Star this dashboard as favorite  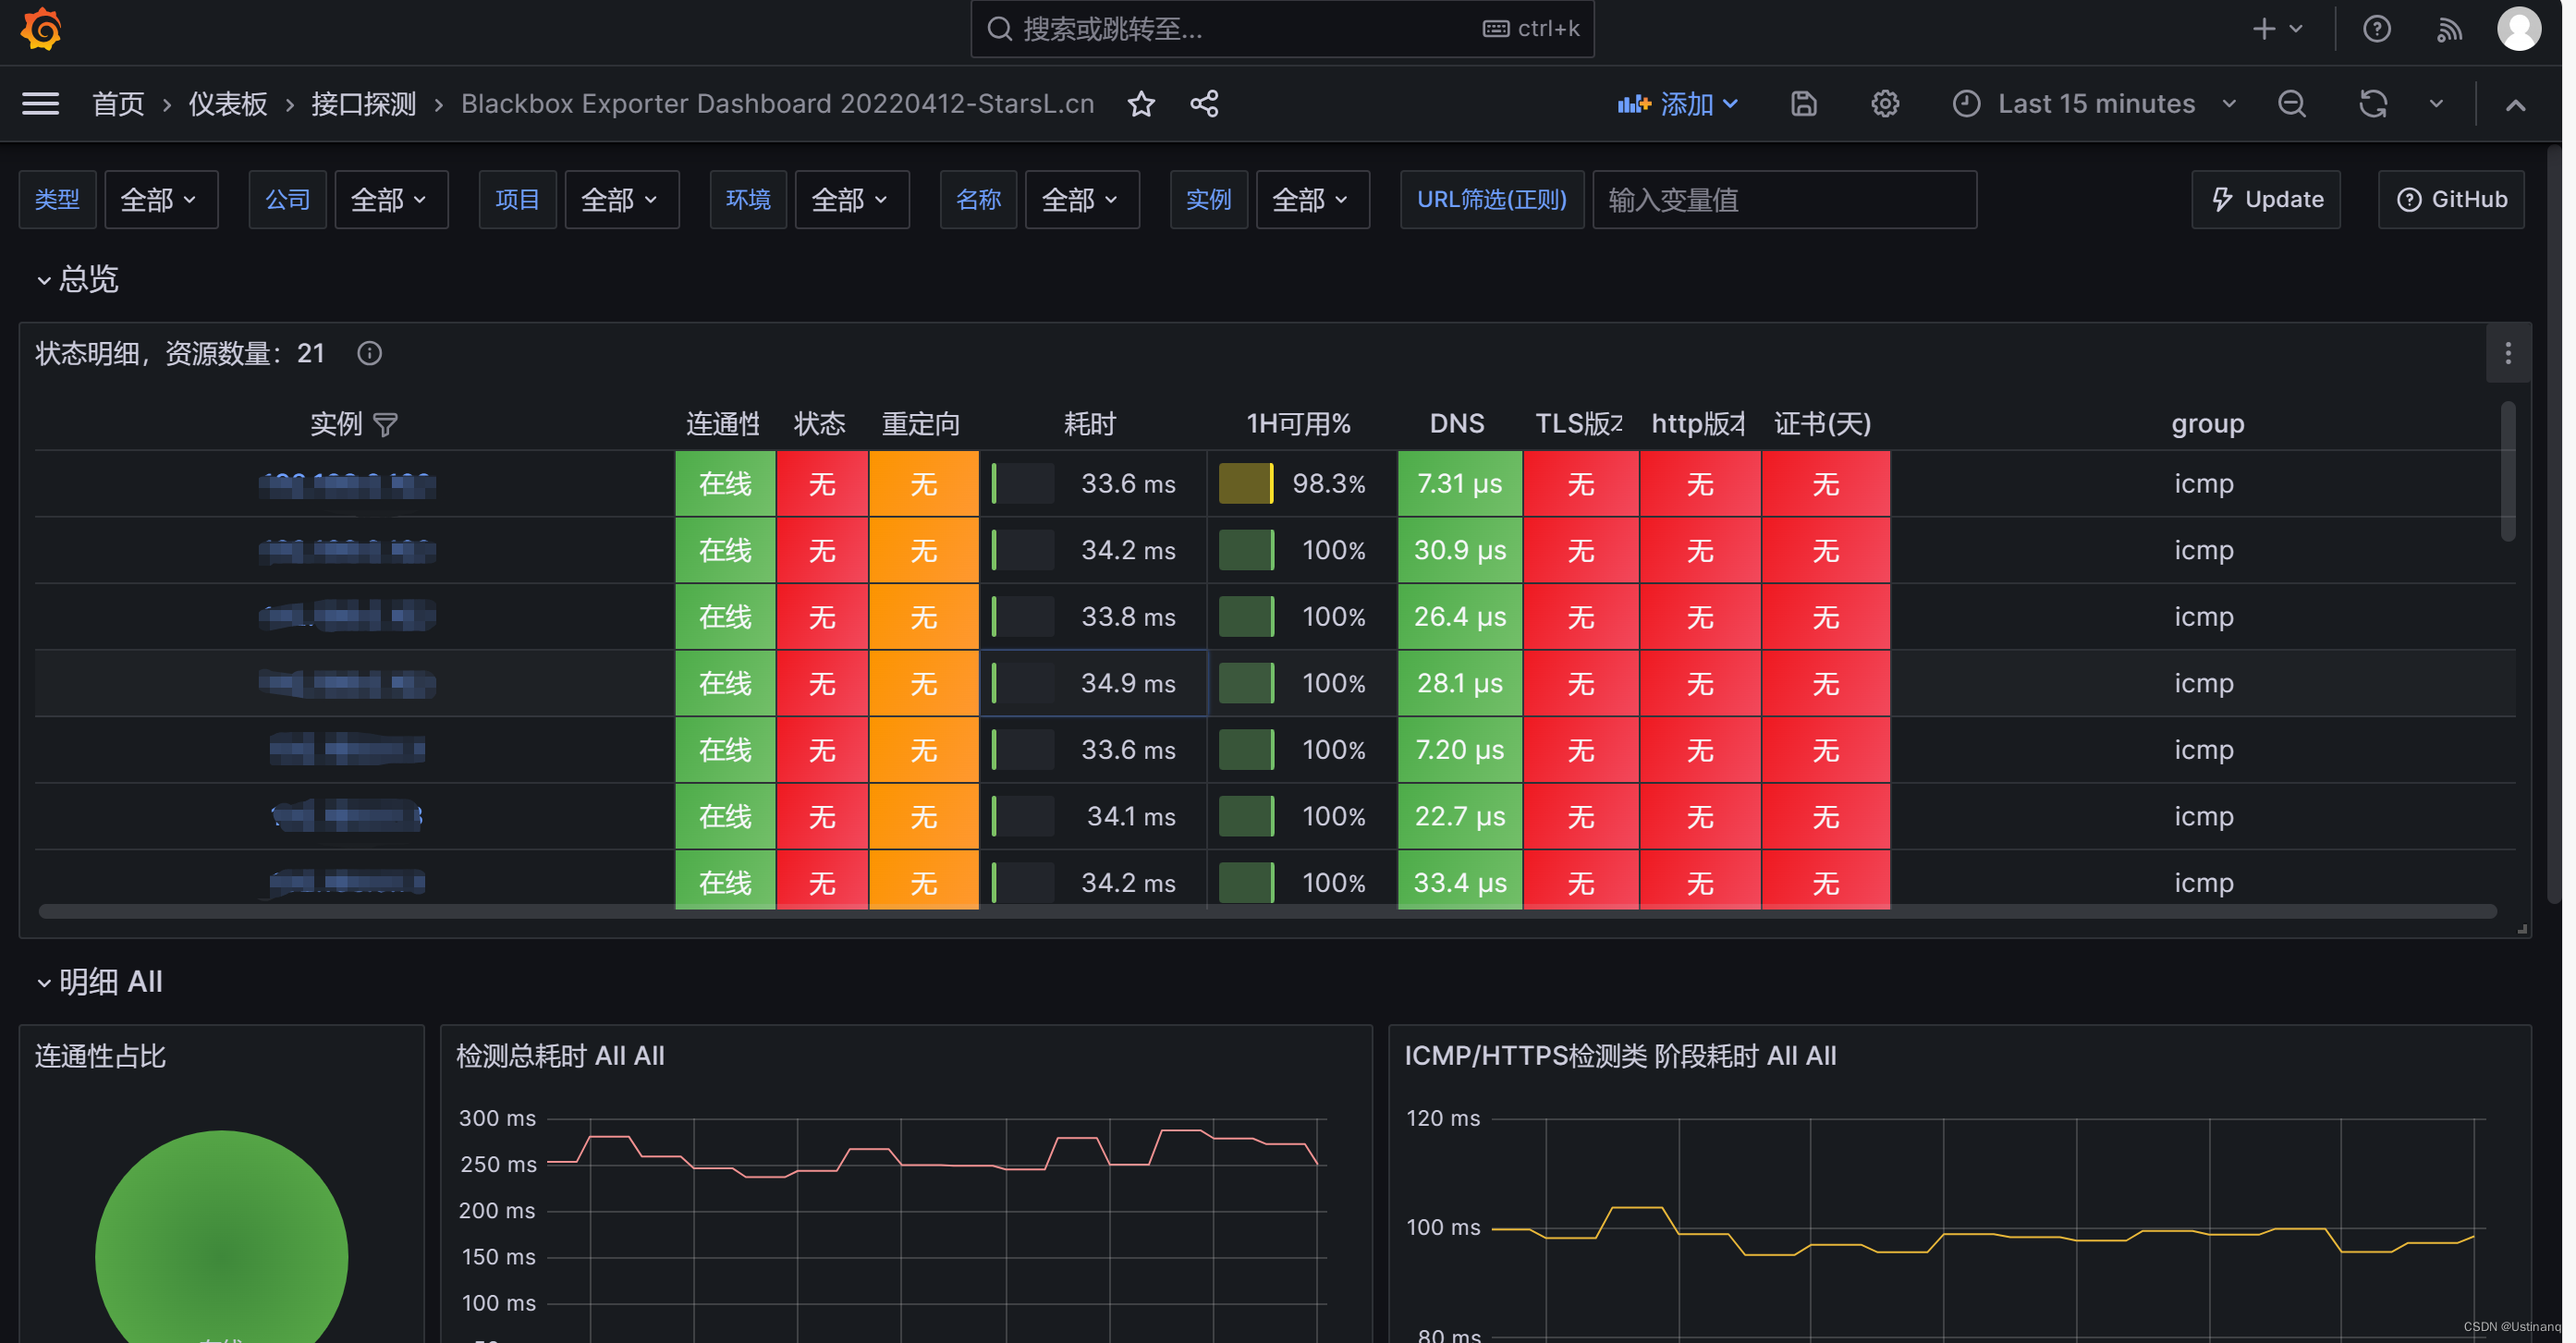pos(1141,104)
